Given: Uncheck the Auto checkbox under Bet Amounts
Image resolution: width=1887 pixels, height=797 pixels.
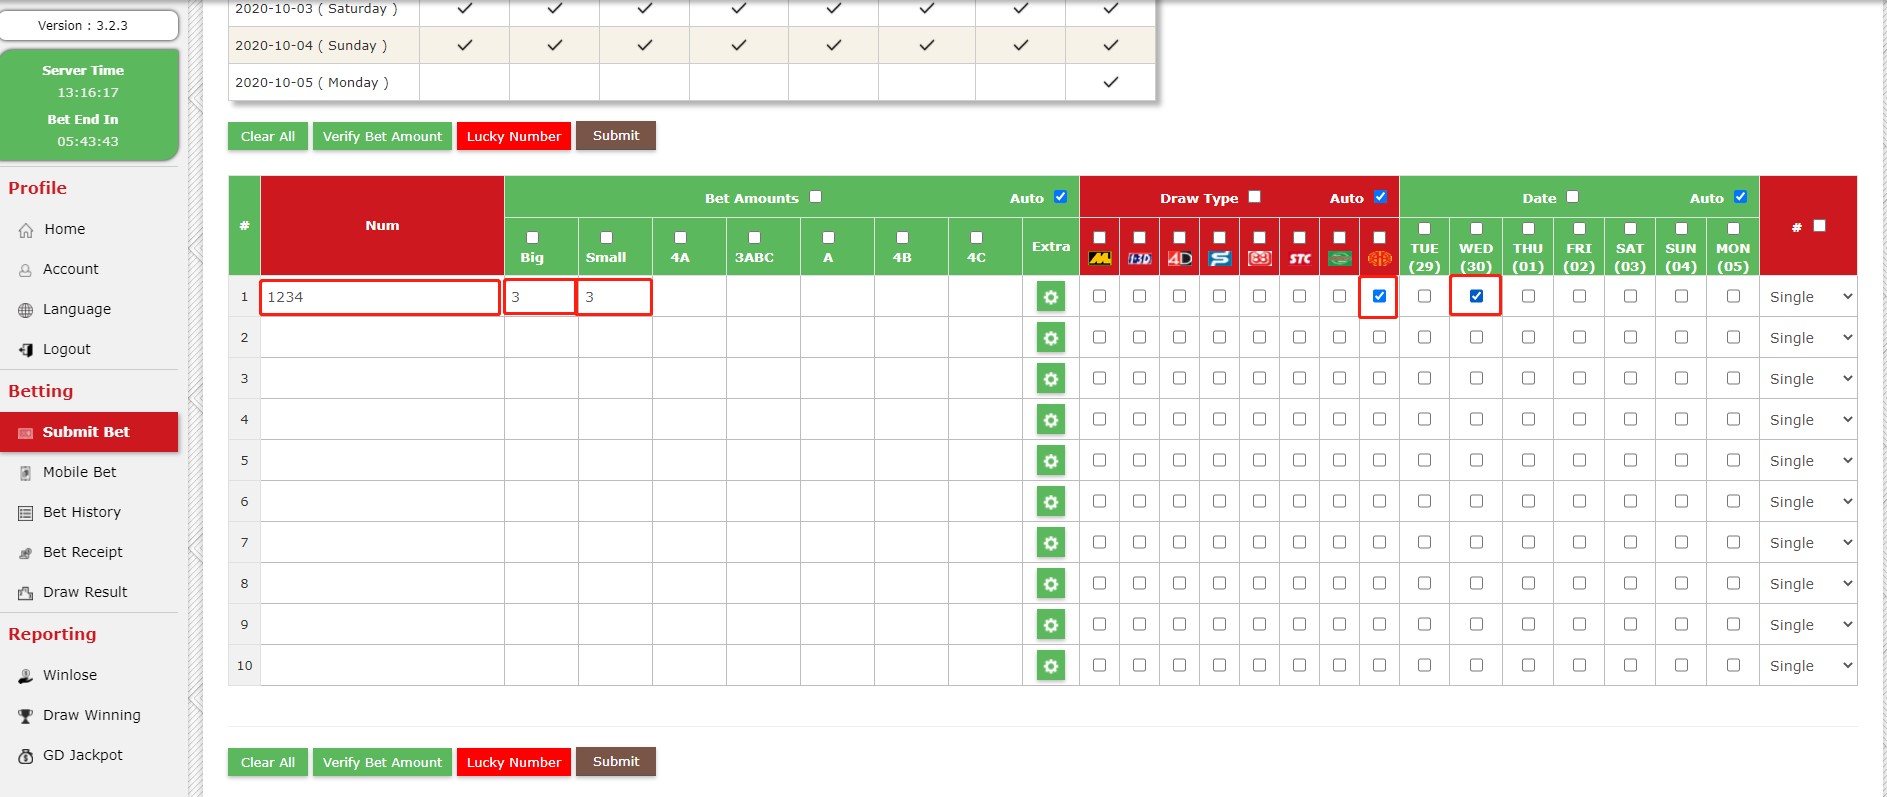Looking at the screenshot, I should [x=1060, y=197].
